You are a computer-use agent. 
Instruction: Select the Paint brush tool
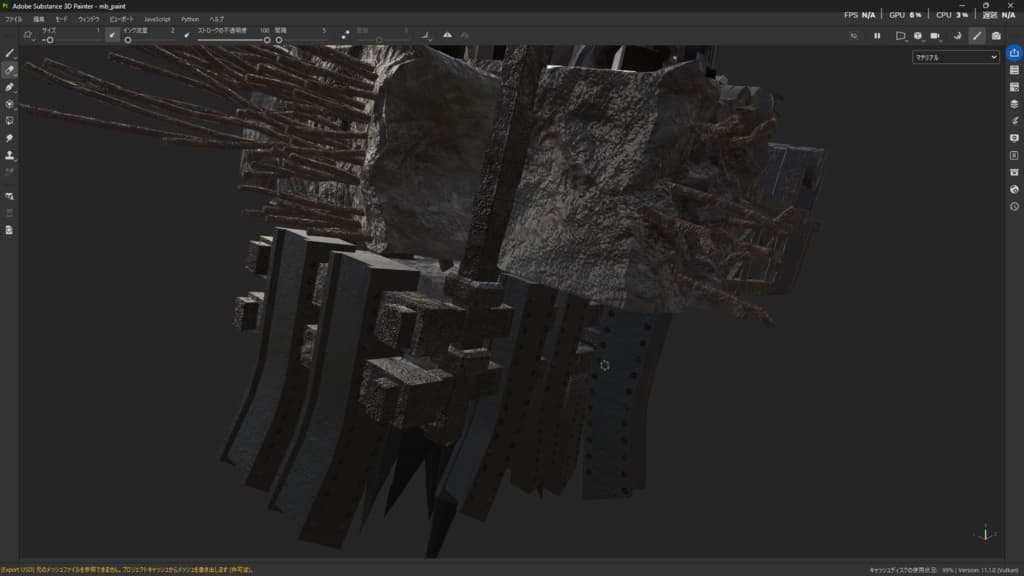(x=9, y=53)
